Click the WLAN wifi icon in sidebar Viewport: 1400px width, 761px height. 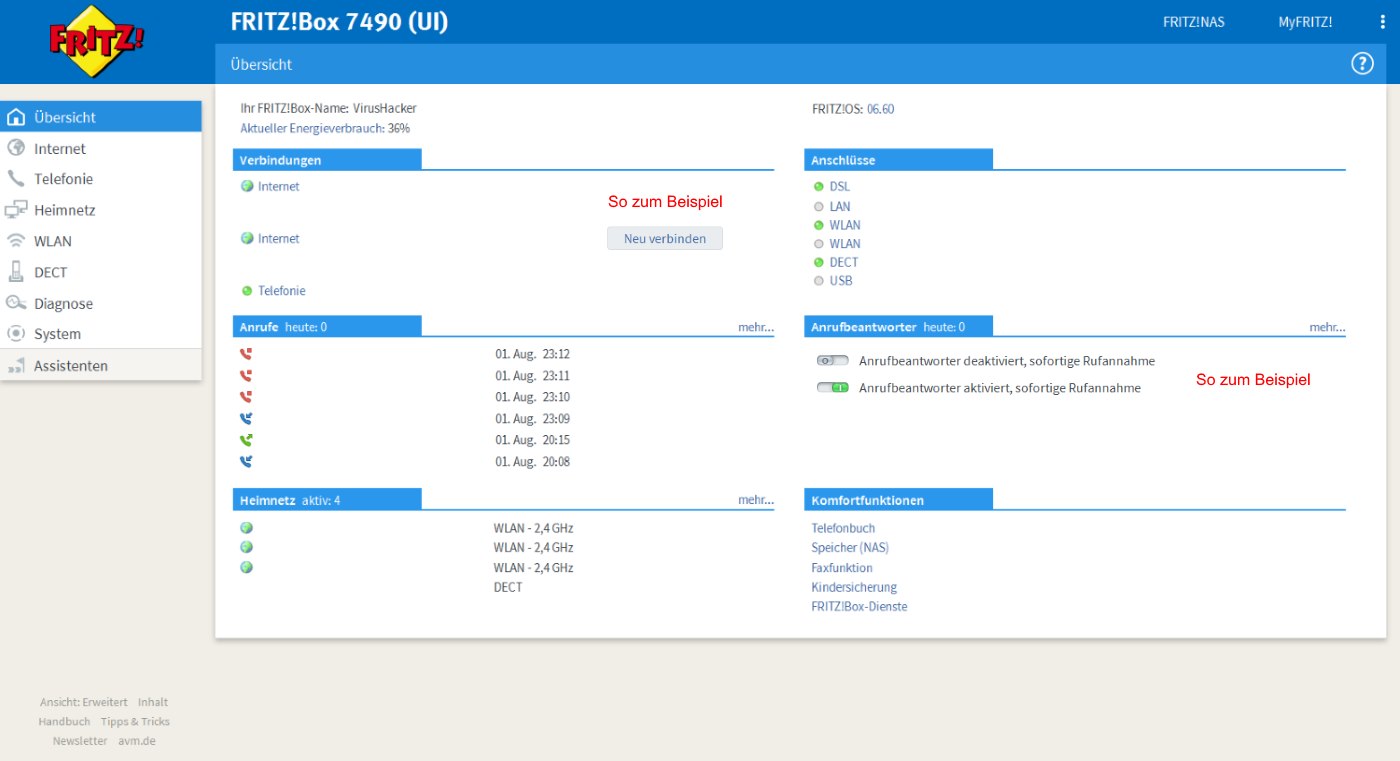click(16, 241)
